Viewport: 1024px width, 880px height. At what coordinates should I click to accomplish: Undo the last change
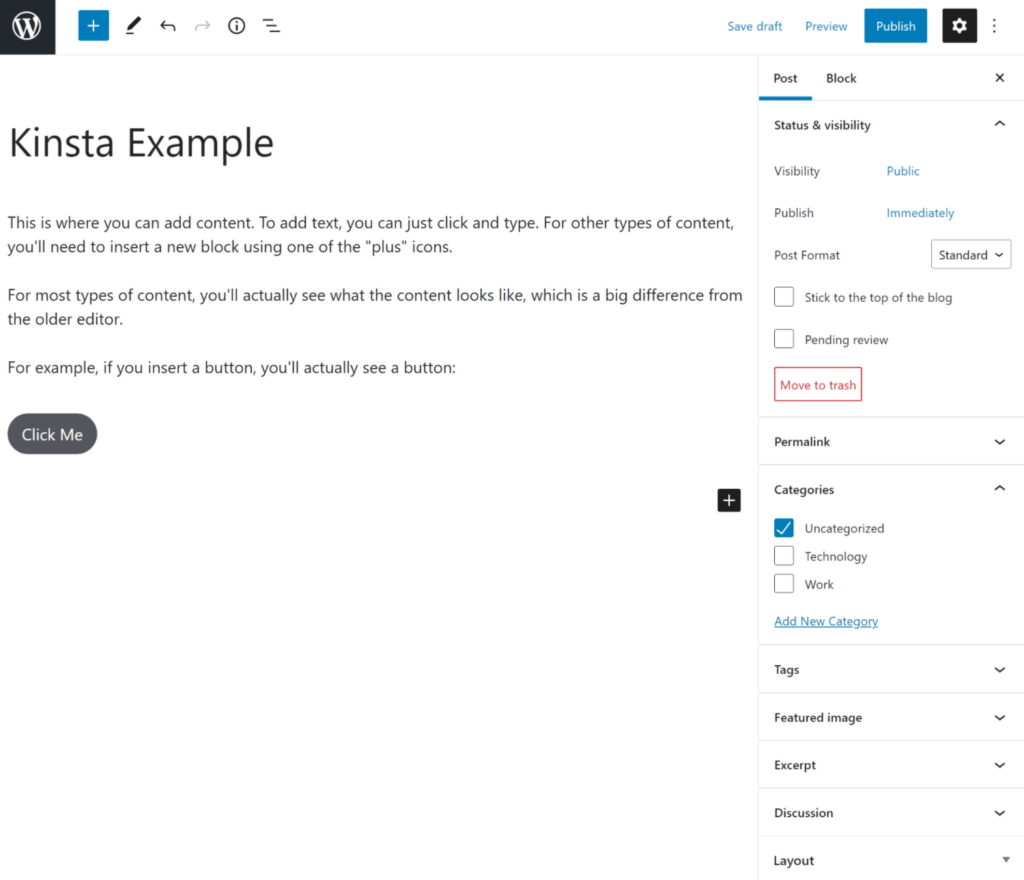(168, 25)
